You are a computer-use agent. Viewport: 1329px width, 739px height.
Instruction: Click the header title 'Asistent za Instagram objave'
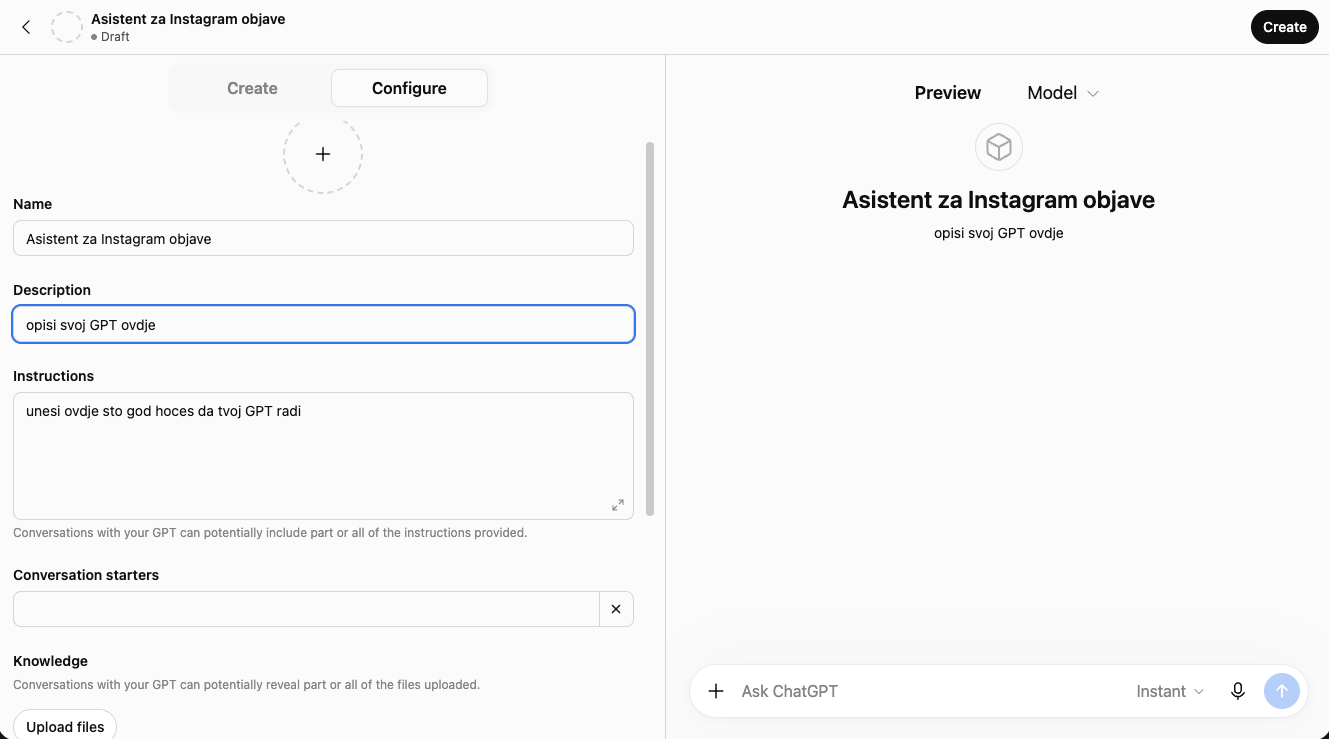[x=188, y=19]
